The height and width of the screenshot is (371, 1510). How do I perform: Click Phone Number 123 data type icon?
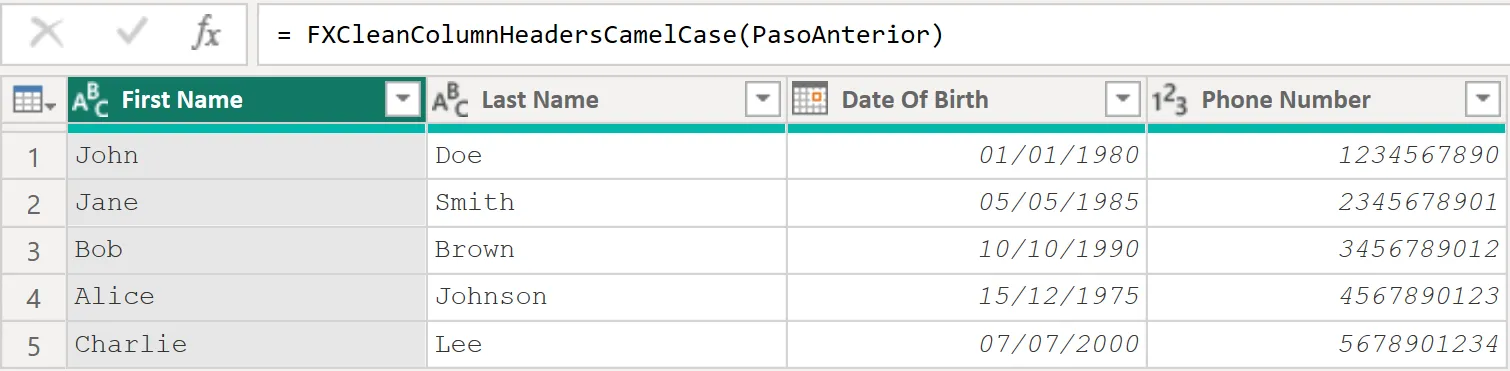pyautogui.click(x=1169, y=100)
